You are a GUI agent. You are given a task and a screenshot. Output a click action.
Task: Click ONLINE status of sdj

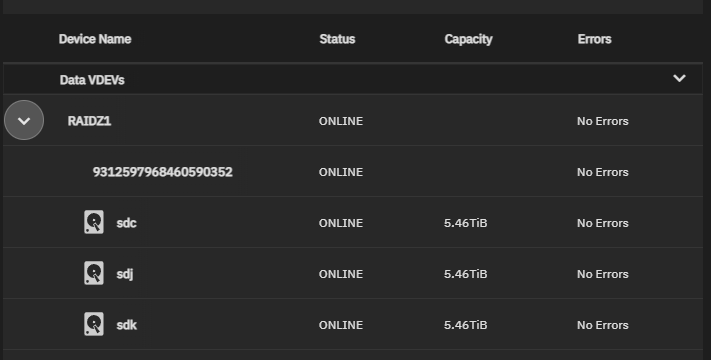coord(341,274)
